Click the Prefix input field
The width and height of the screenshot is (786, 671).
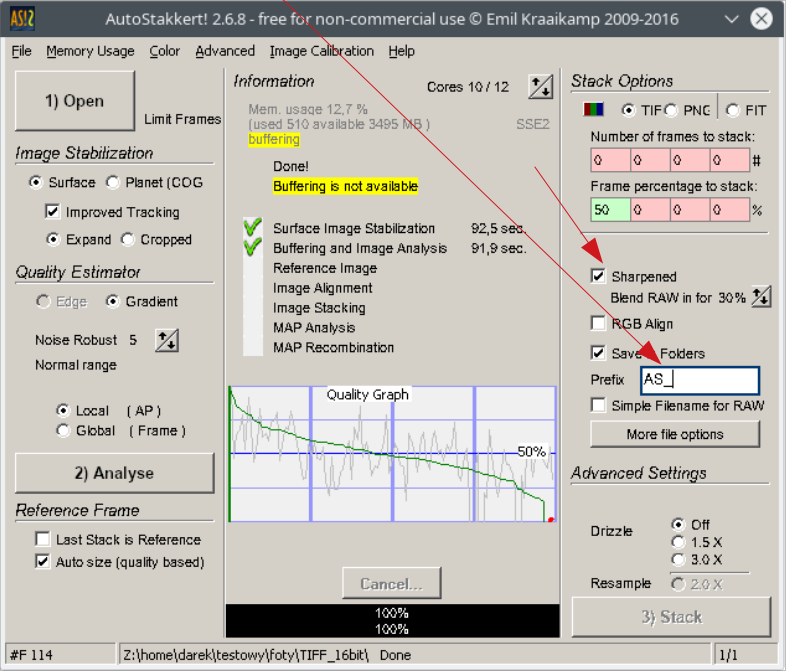pyautogui.click(x=700, y=380)
